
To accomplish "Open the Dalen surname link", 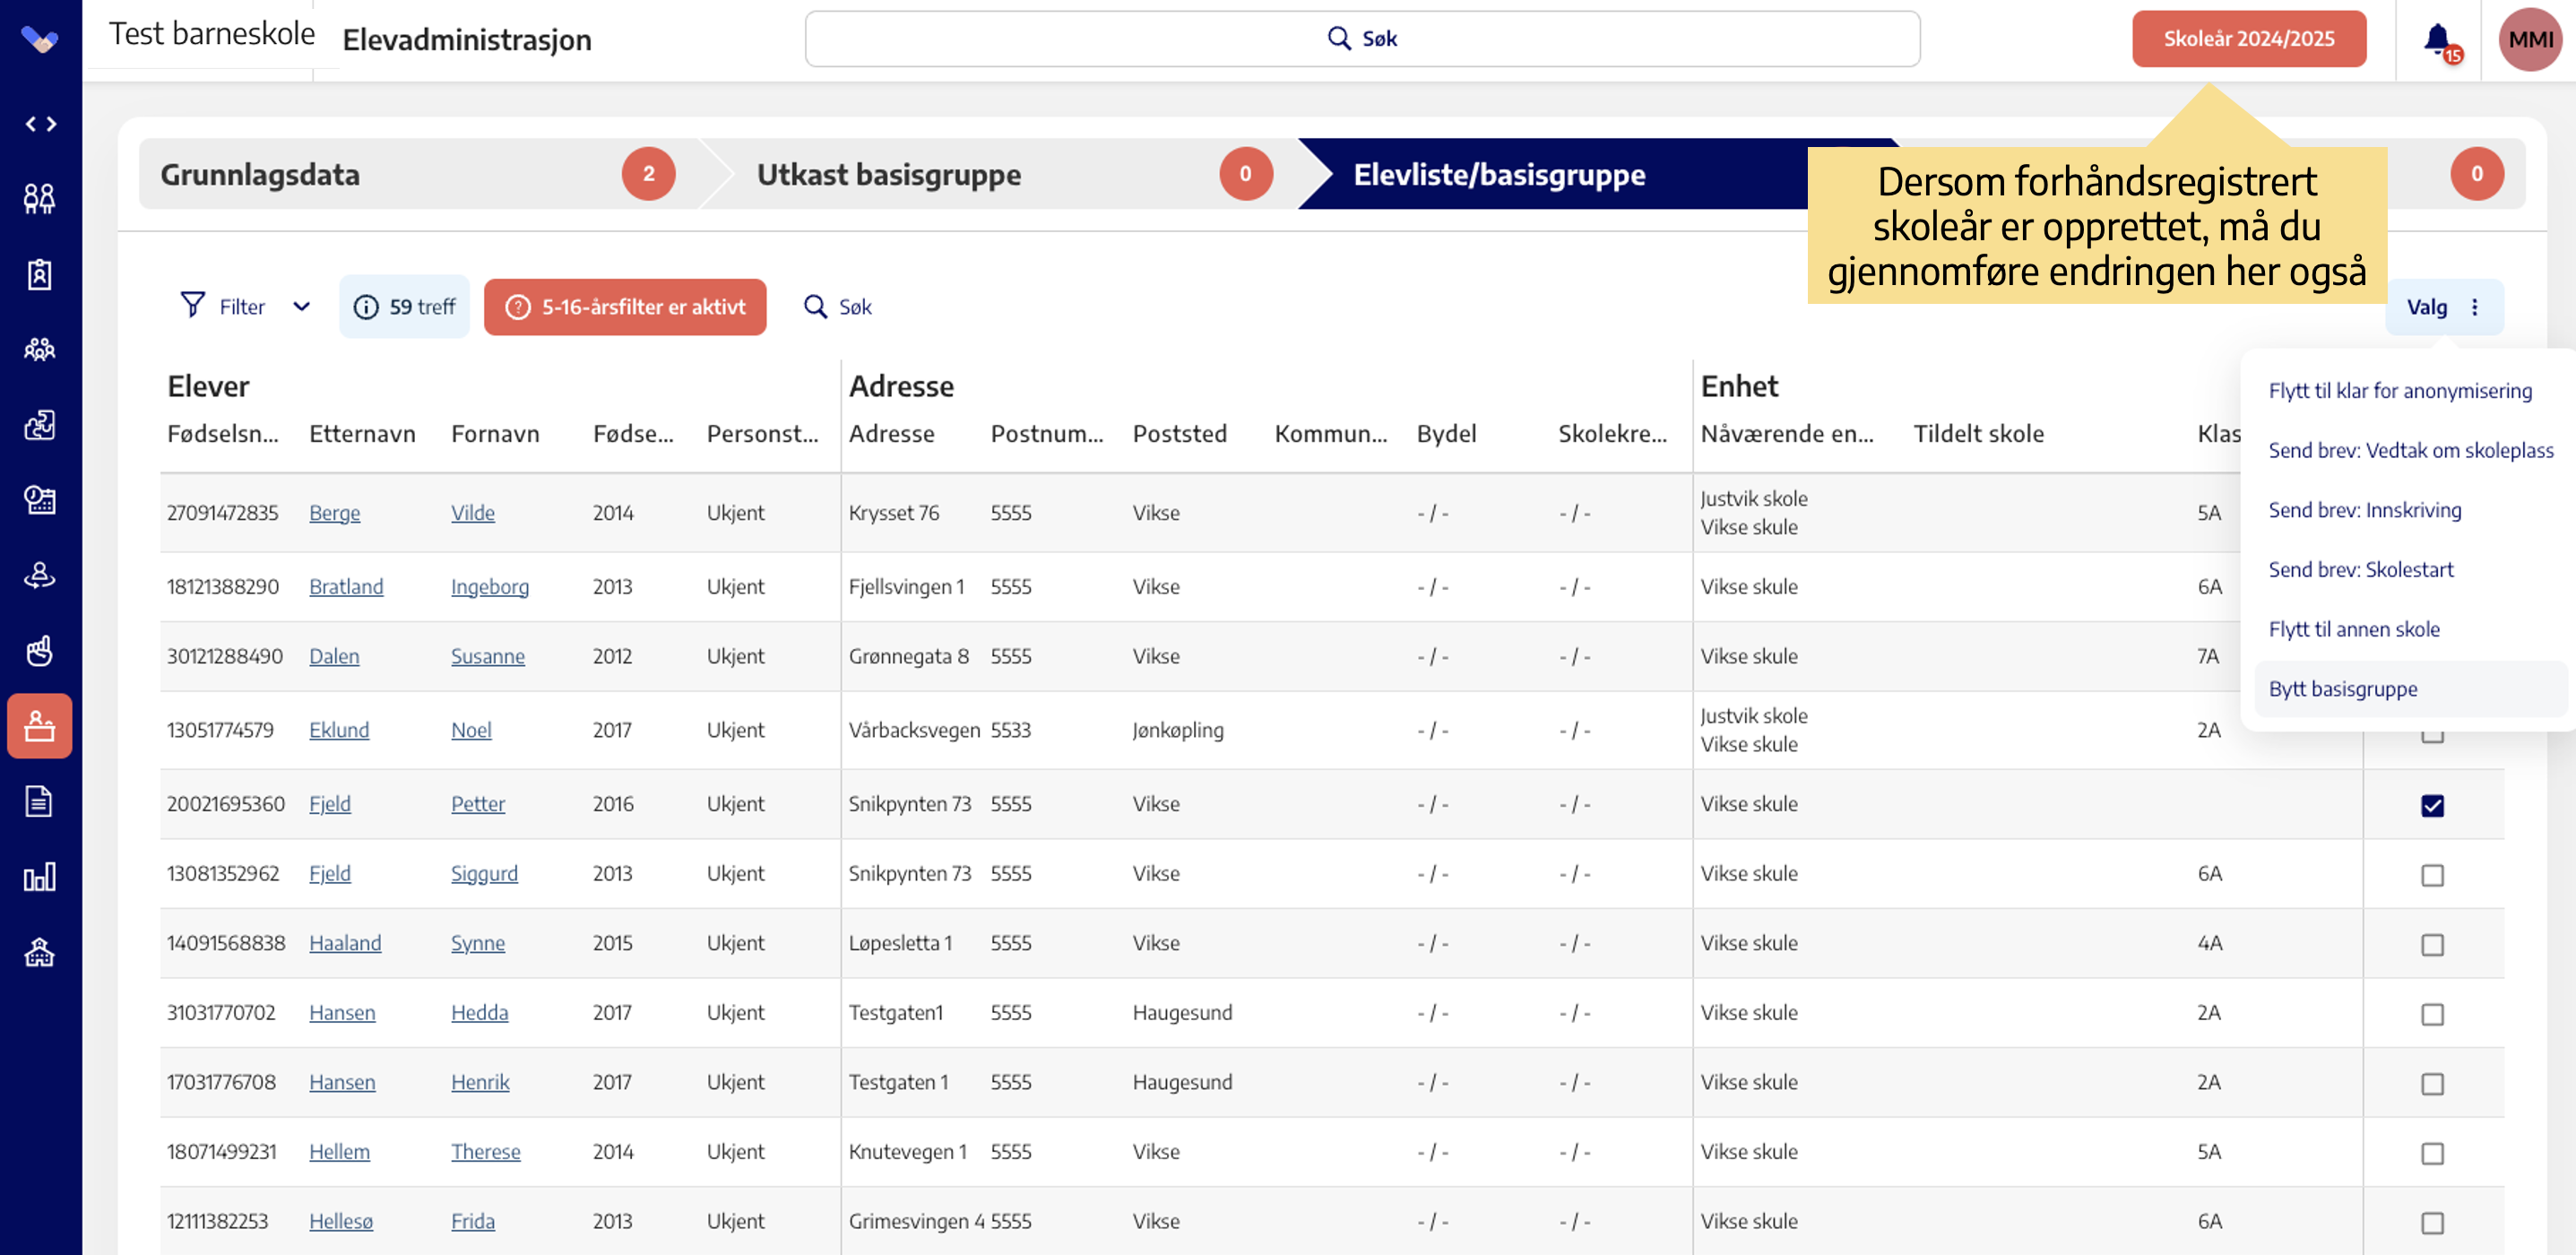I will coord(333,657).
